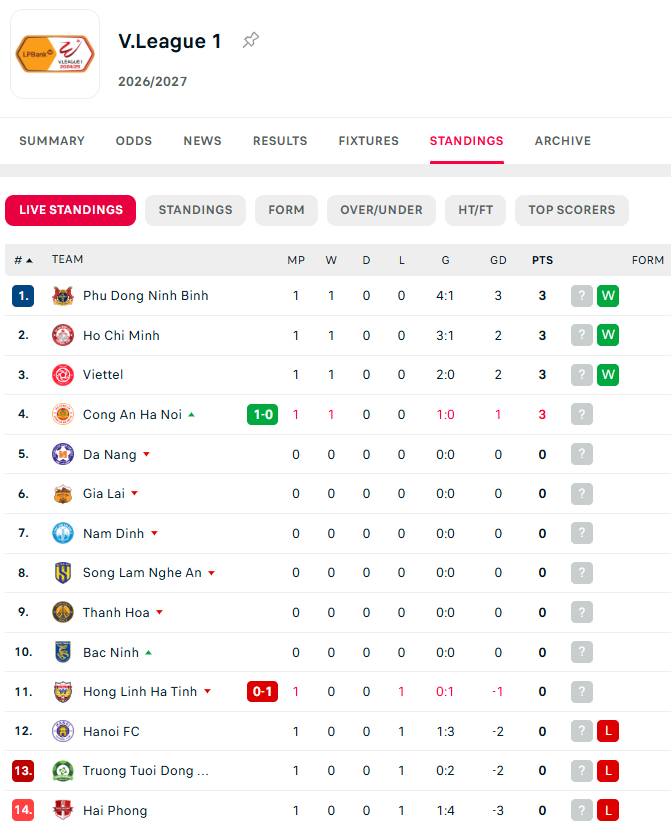Click Truong Tuoi Dong club crest
The height and width of the screenshot is (828, 671).
[x=63, y=771]
